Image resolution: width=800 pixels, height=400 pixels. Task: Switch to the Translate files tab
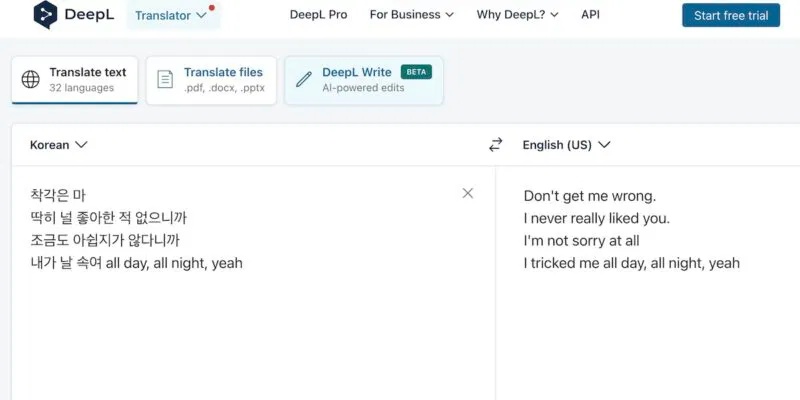coord(210,80)
